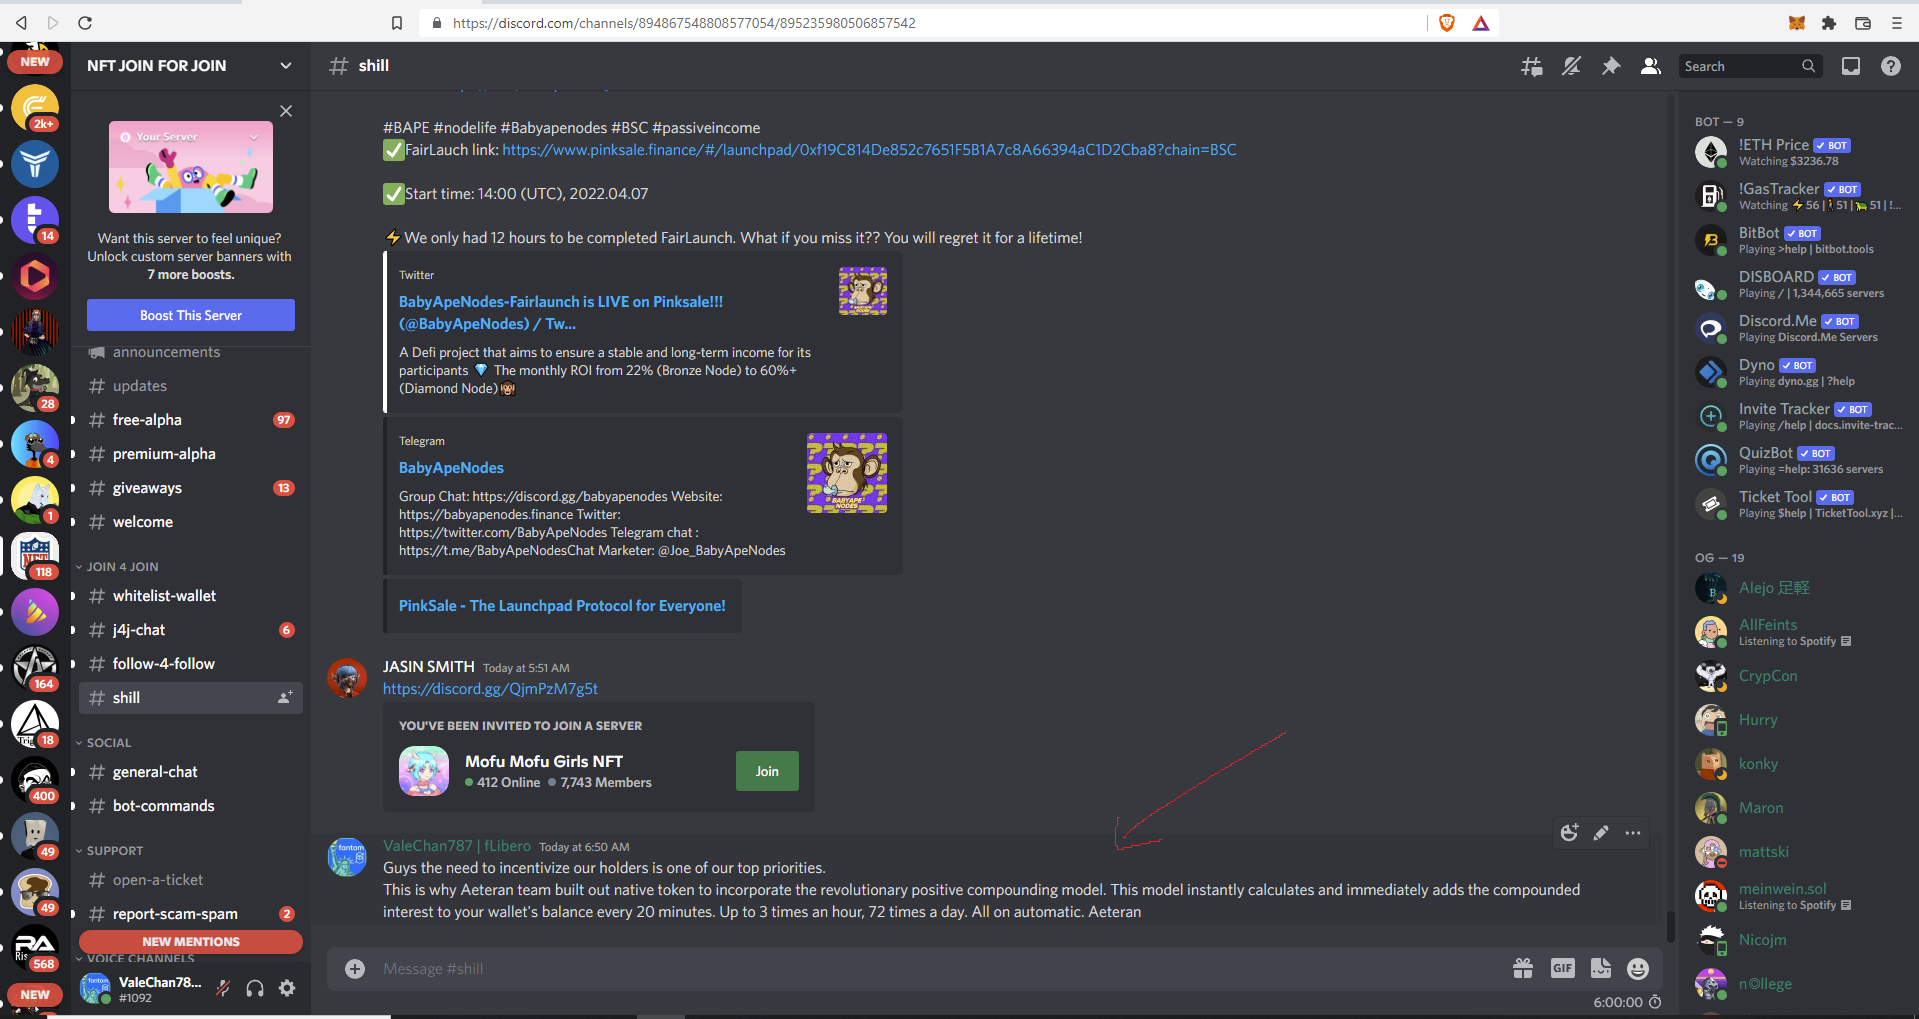Open the Help icon in header

pyautogui.click(x=1891, y=66)
